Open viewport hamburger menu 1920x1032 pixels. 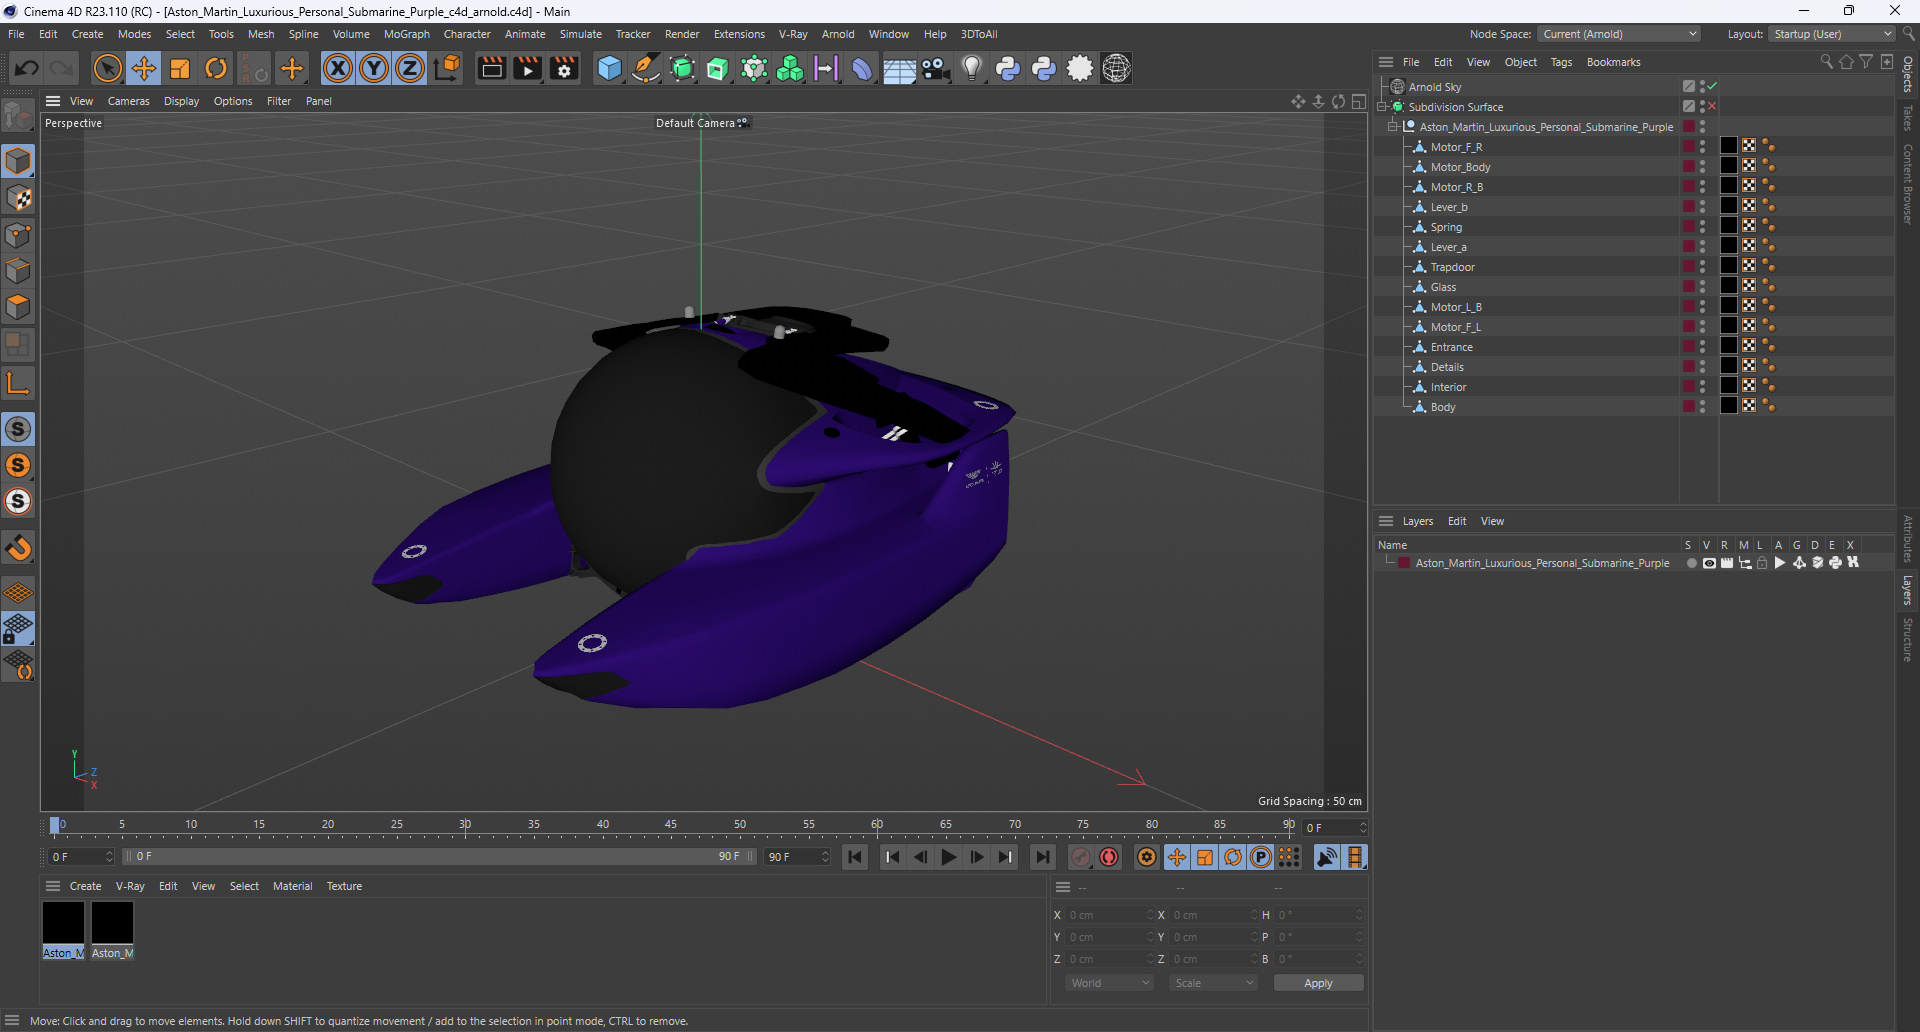[53, 101]
